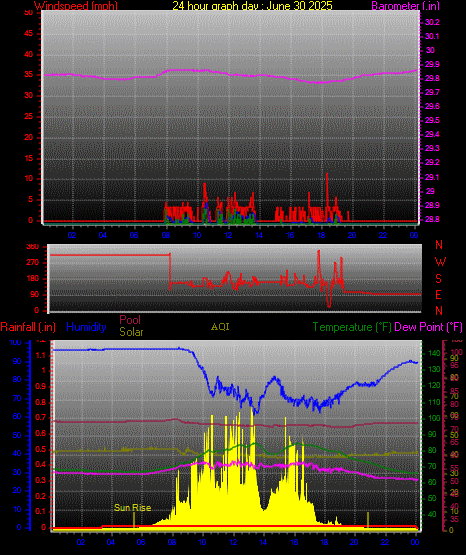
Task: Click the wind direction N label at top
Action: 439,245
